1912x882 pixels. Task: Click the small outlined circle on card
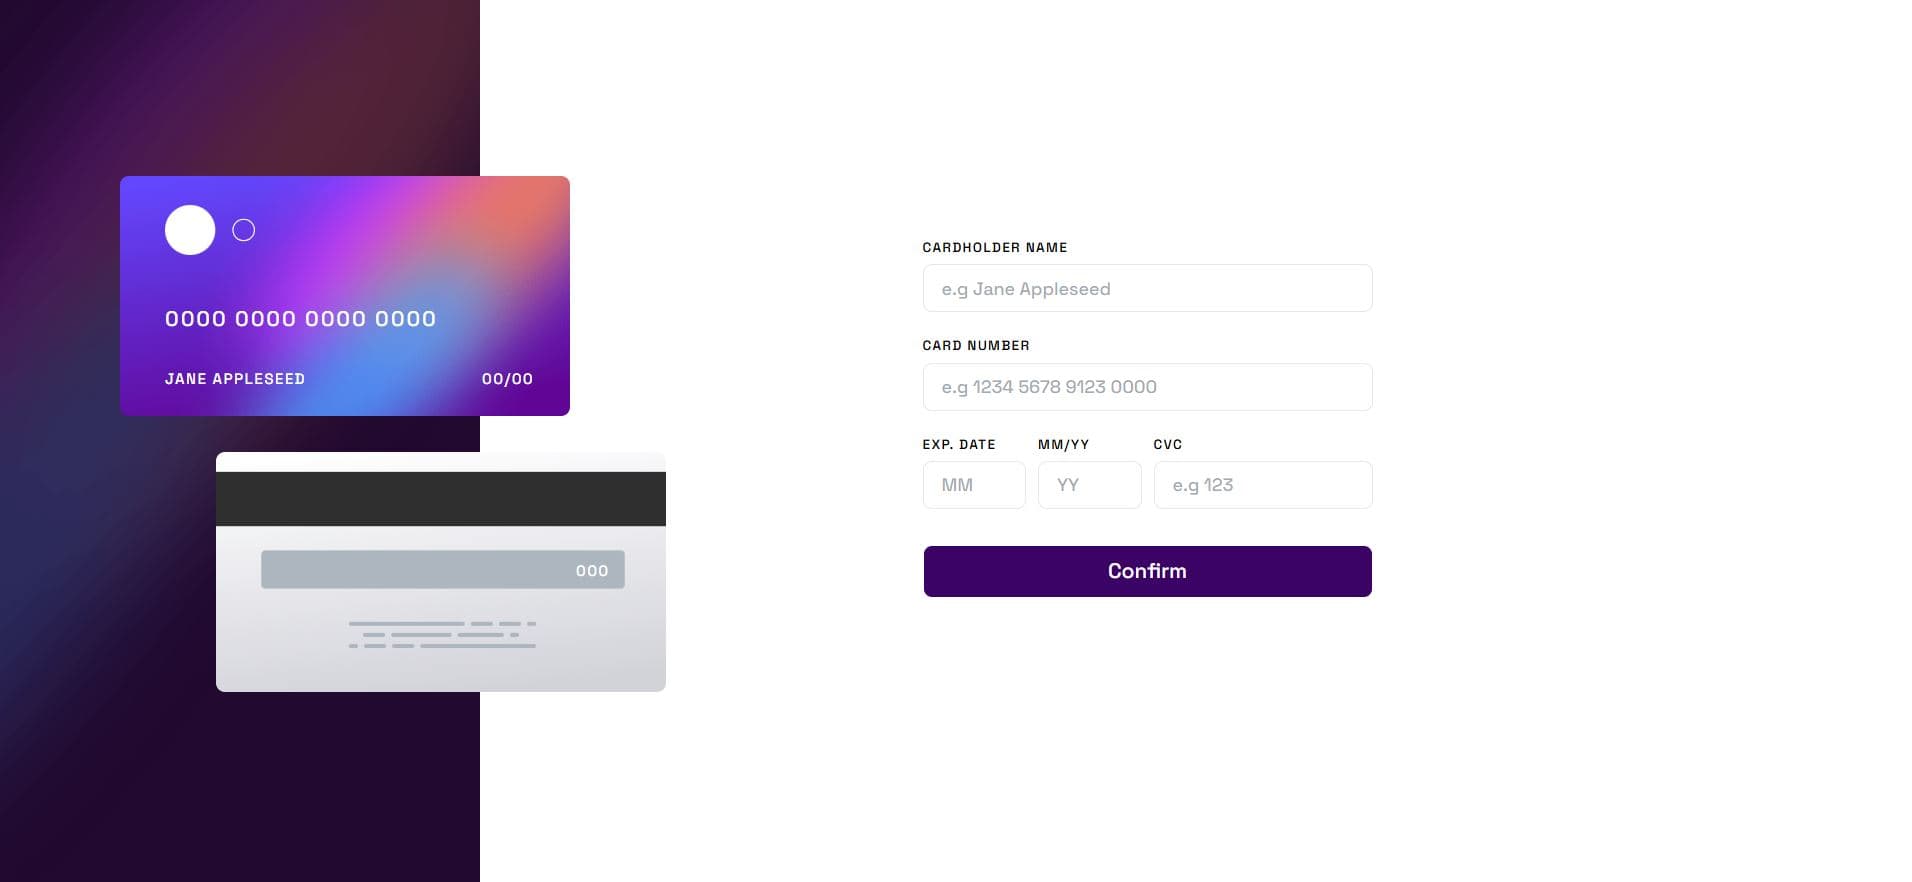pos(243,229)
